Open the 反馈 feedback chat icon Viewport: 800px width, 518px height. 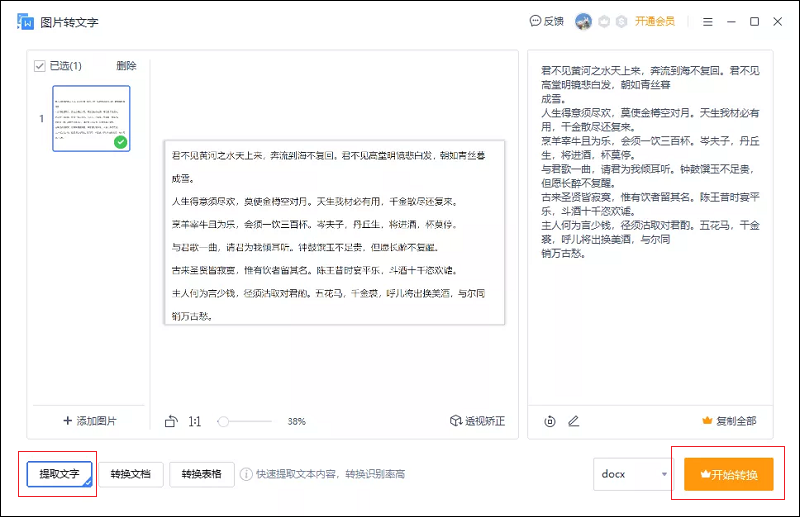tap(535, 21)
